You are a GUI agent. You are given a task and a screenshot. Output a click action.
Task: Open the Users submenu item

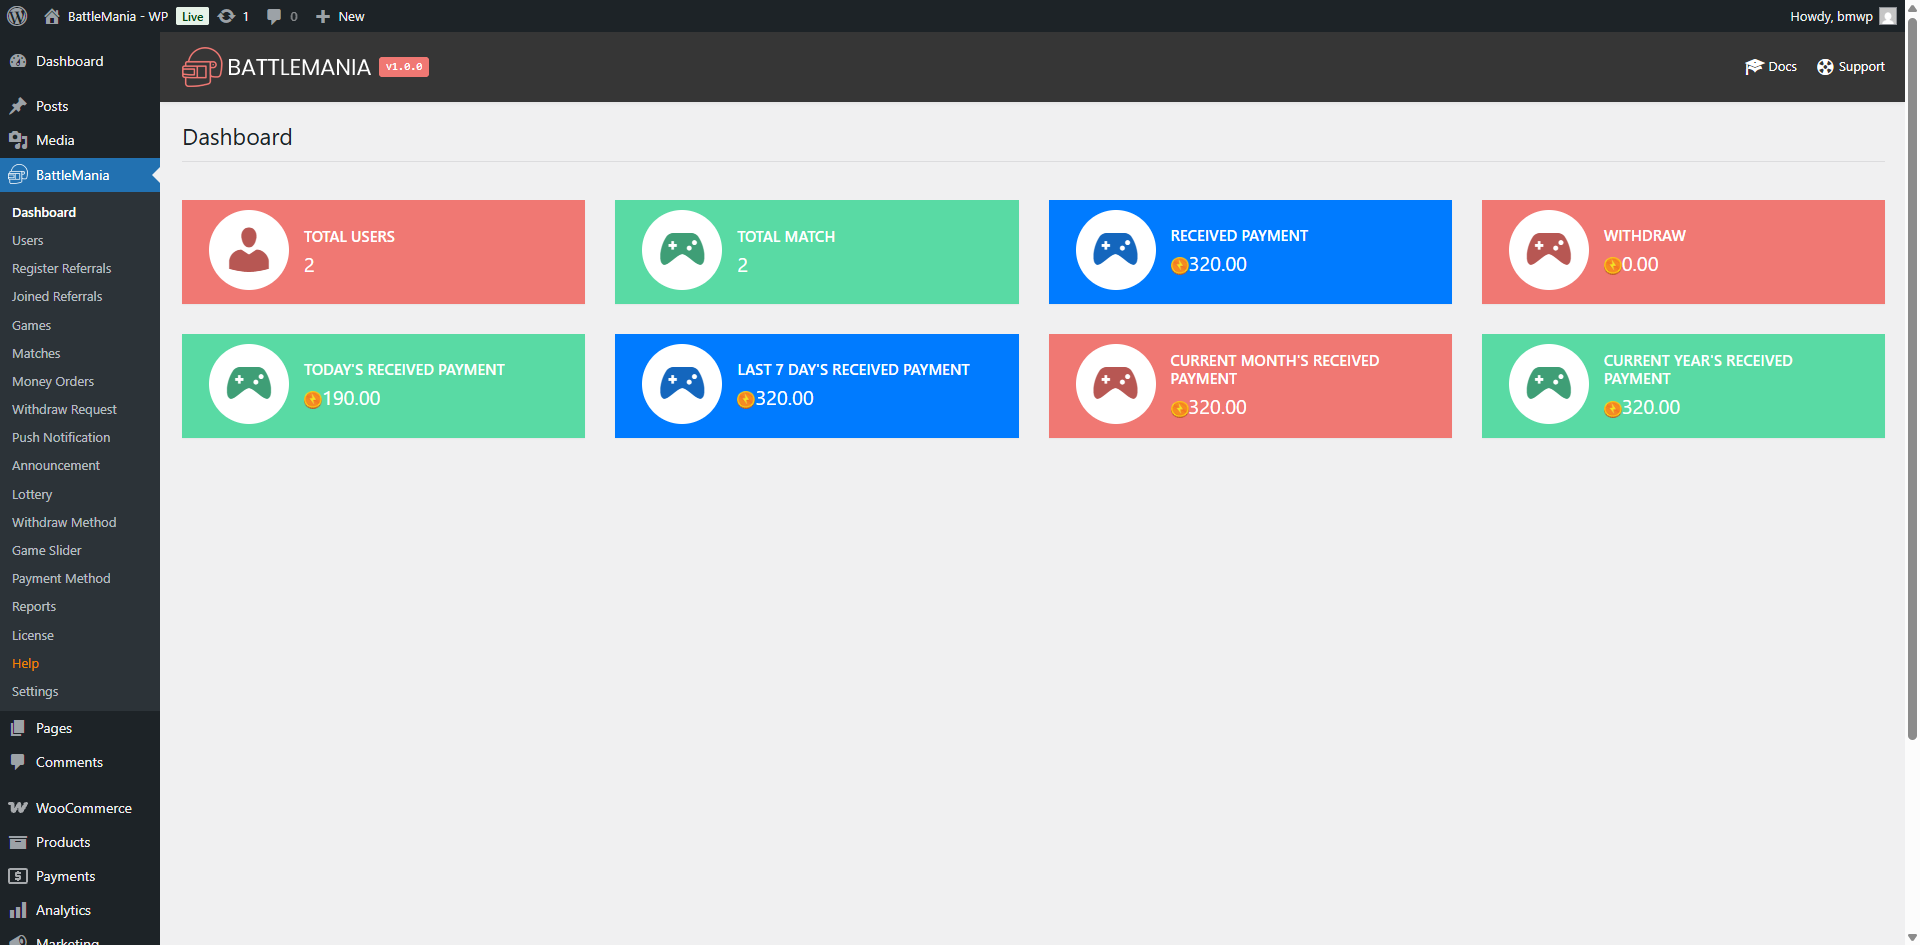(28, 241)
